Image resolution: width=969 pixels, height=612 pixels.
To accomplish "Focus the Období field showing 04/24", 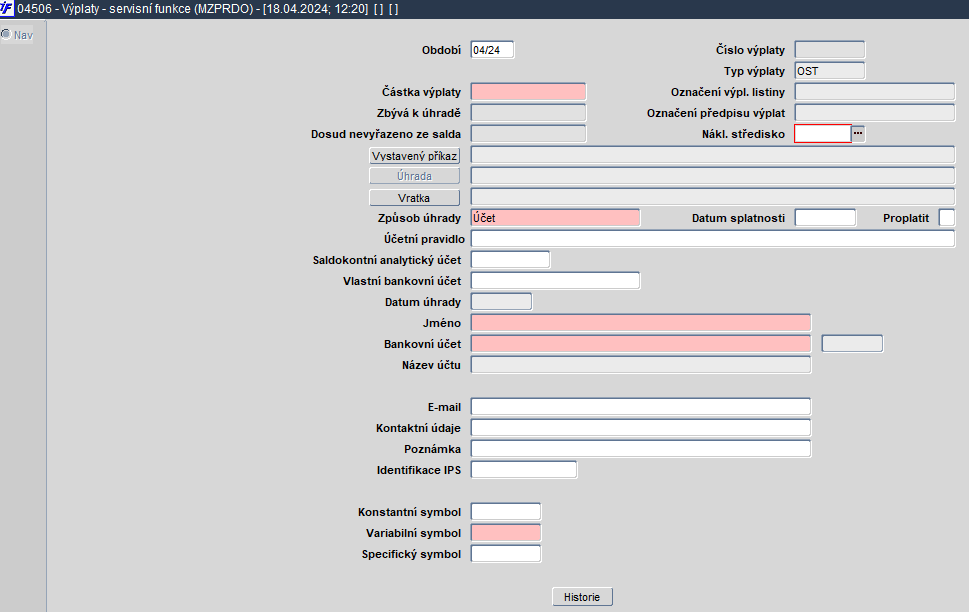I will [493, 50].
